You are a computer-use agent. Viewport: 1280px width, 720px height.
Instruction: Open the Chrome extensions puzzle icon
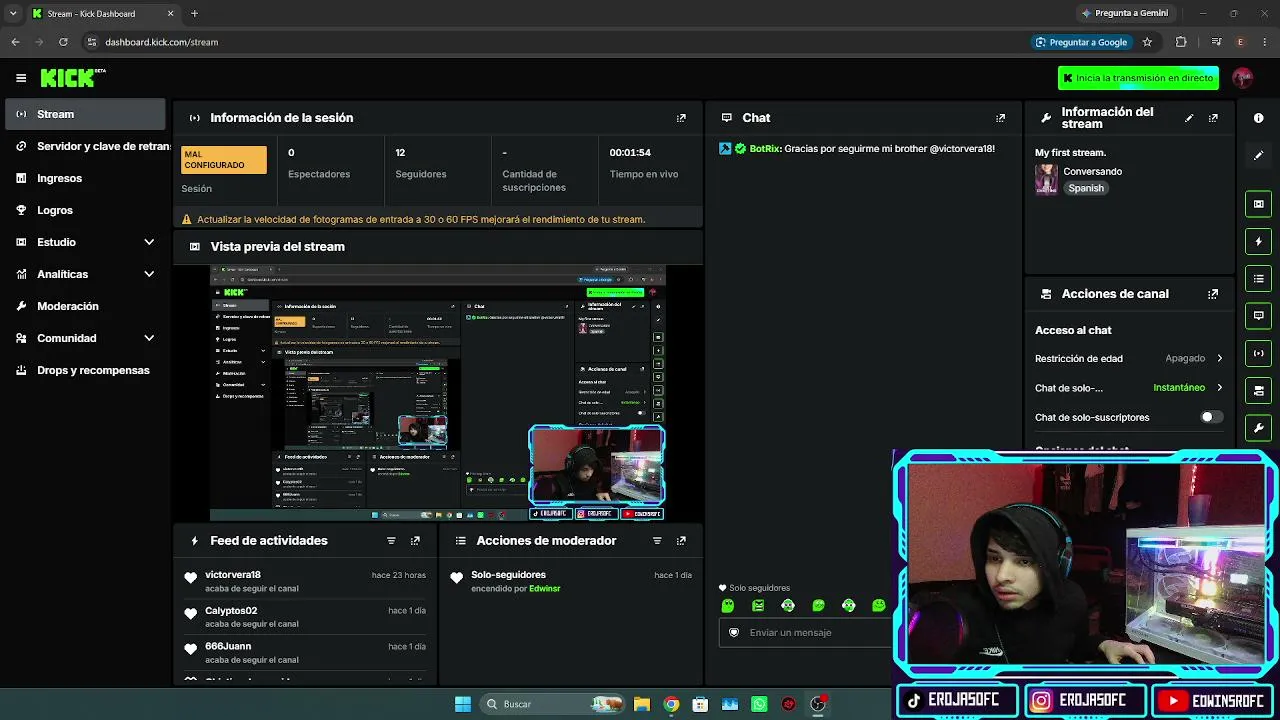[x=1181, y=42]
